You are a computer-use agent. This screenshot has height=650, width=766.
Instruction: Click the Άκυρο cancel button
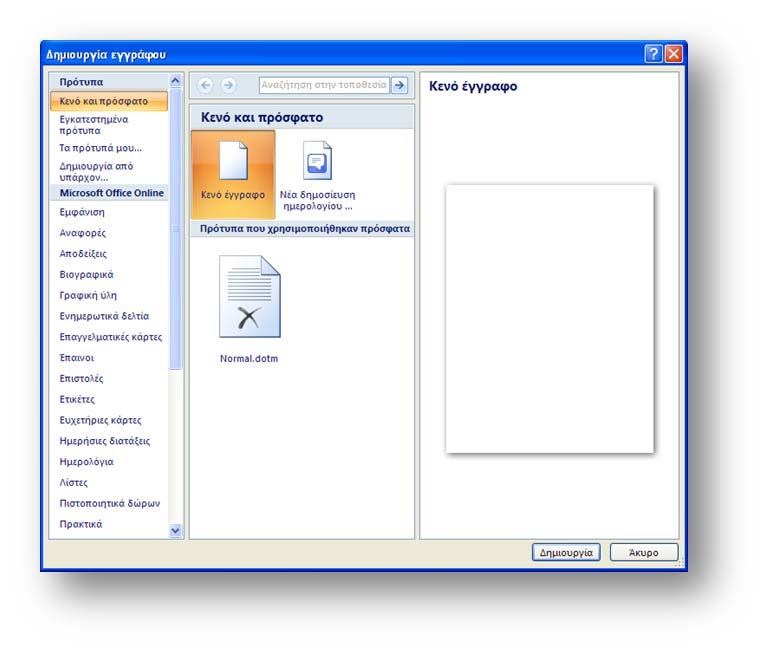point(644,552)
